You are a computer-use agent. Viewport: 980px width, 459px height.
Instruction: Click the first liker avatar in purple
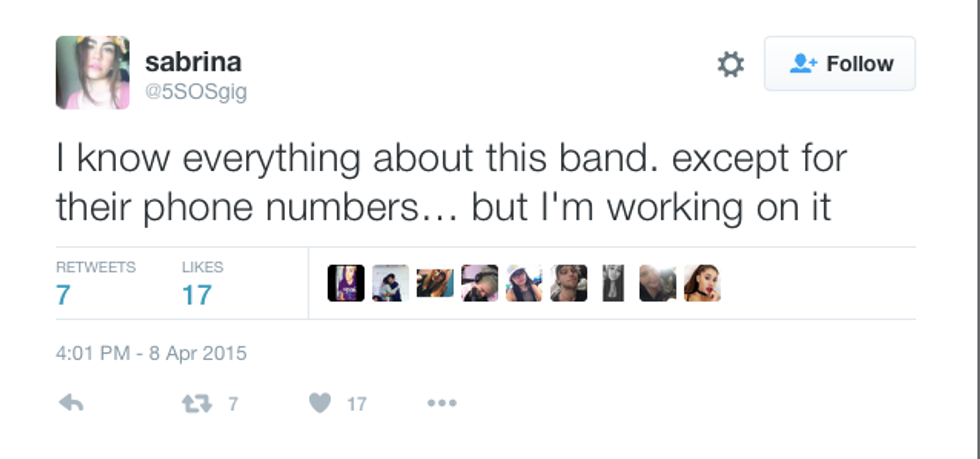[x=346, y=283]
